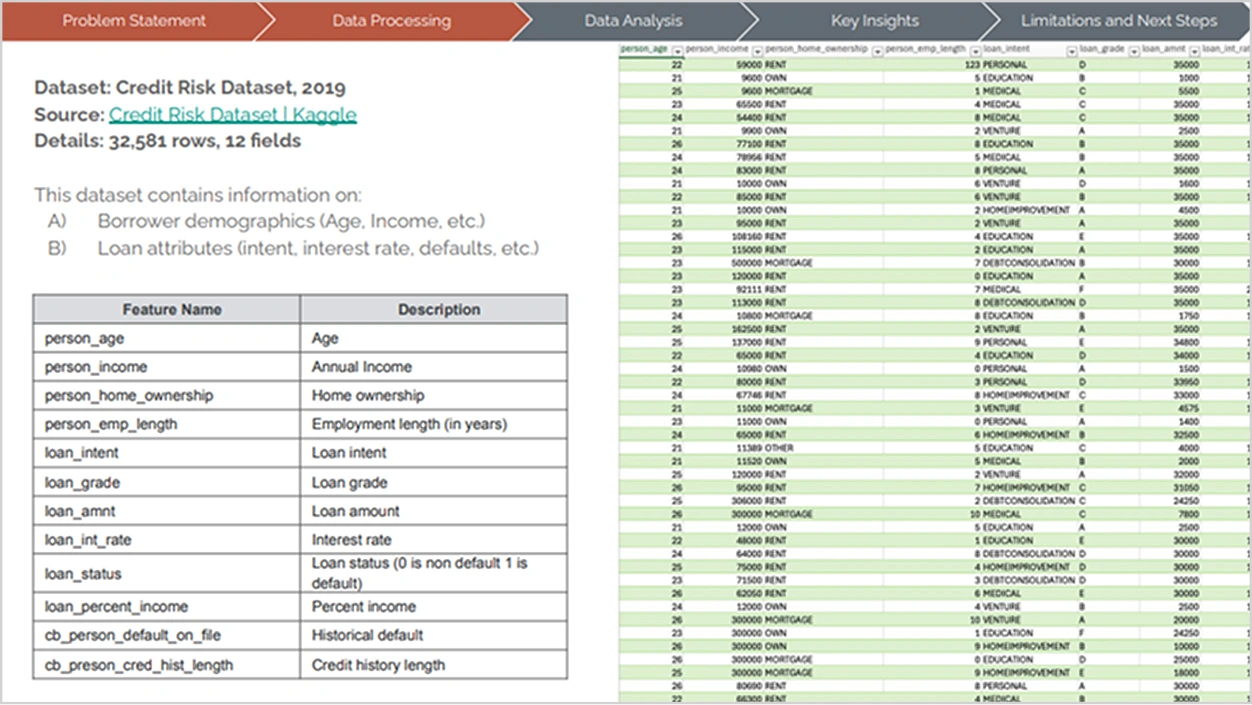Open person_income column filter dropdown
The height and width of the screenshot is (705, 1252).
(757, 50)
